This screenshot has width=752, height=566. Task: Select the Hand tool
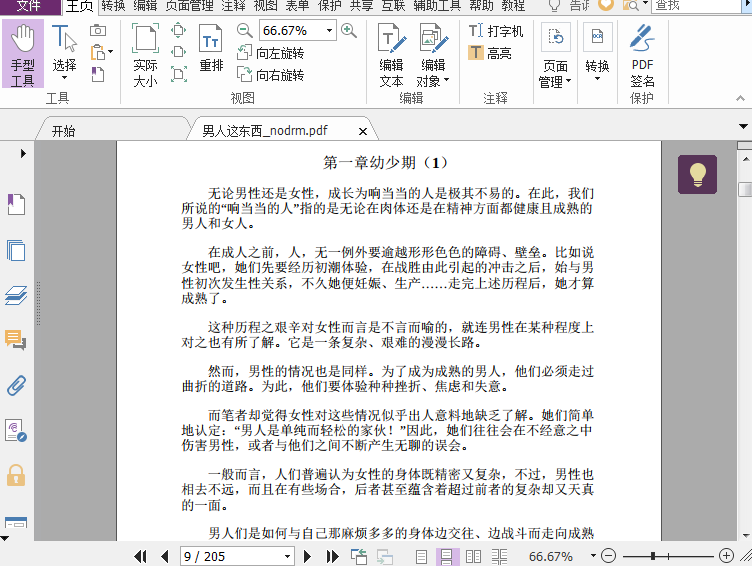tap(23, 54)
